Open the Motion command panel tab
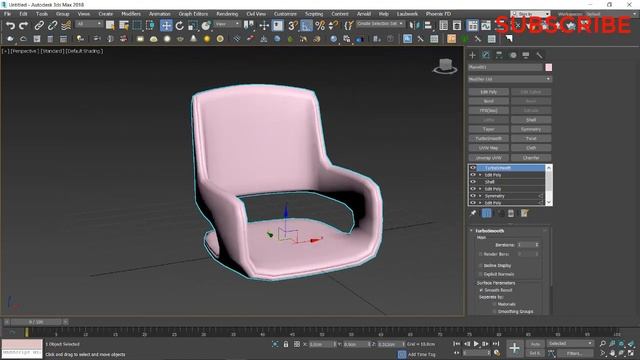 point(513,55)
